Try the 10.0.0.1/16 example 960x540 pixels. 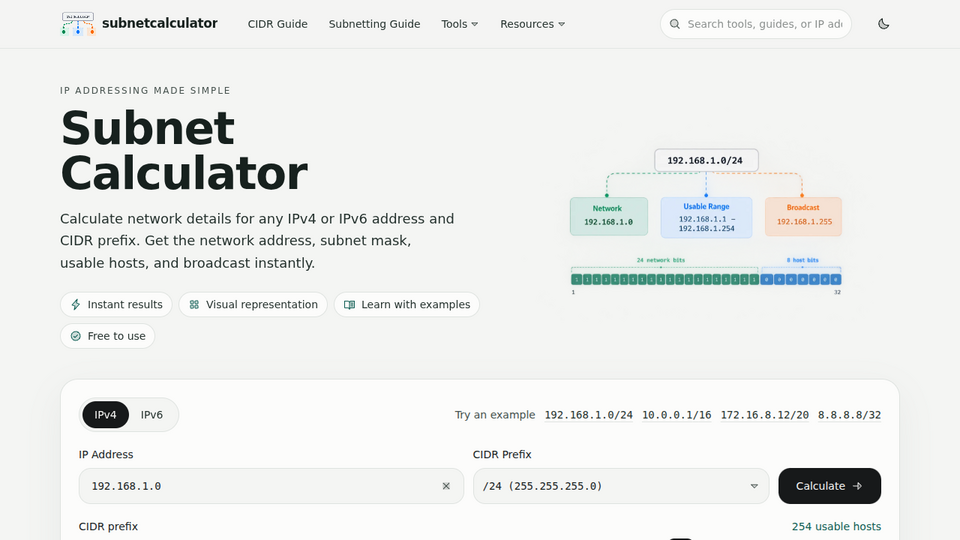[677, 414]
